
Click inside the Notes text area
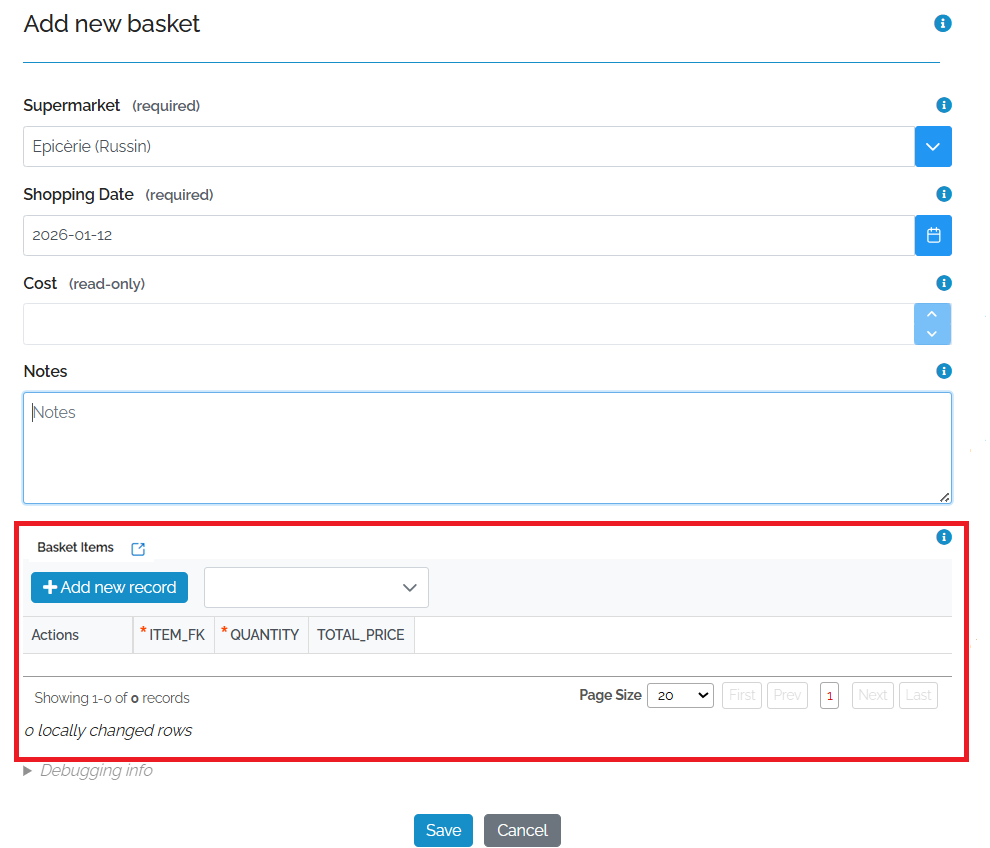click(x=486, y=448)
